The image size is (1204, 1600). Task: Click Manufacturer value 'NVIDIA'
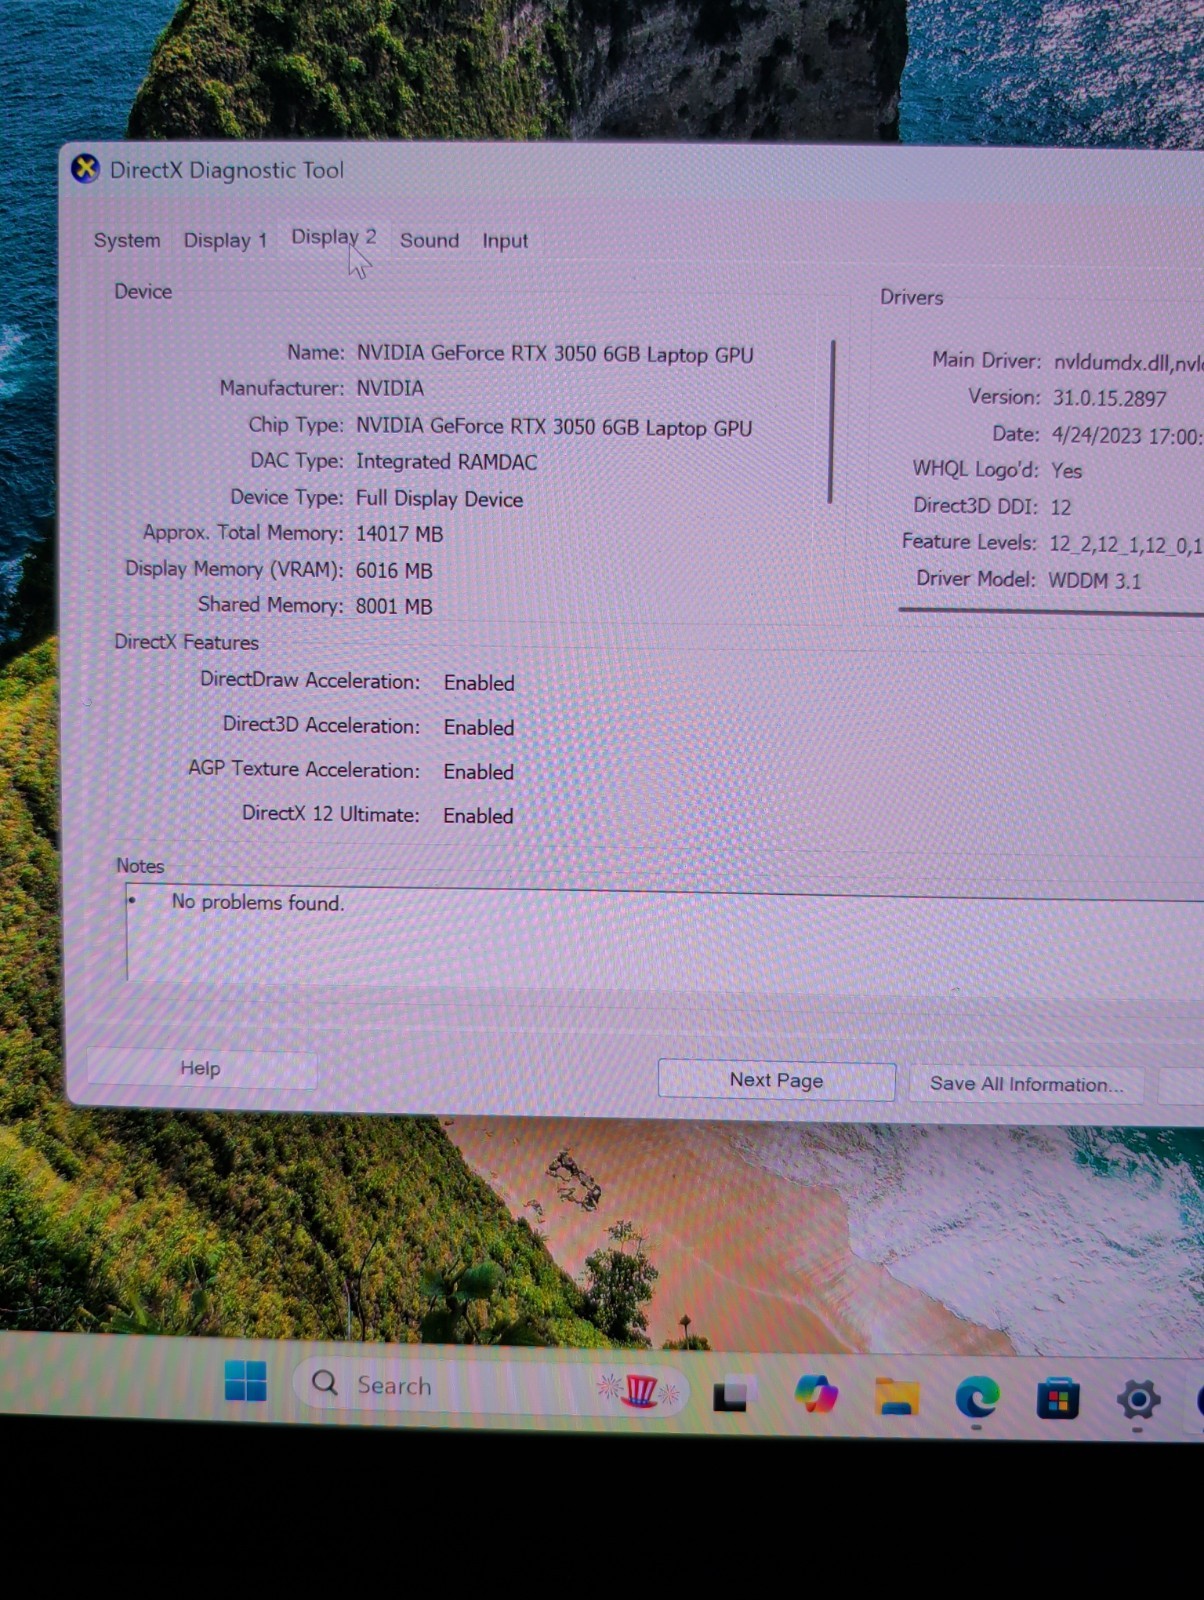coord(390,388)
